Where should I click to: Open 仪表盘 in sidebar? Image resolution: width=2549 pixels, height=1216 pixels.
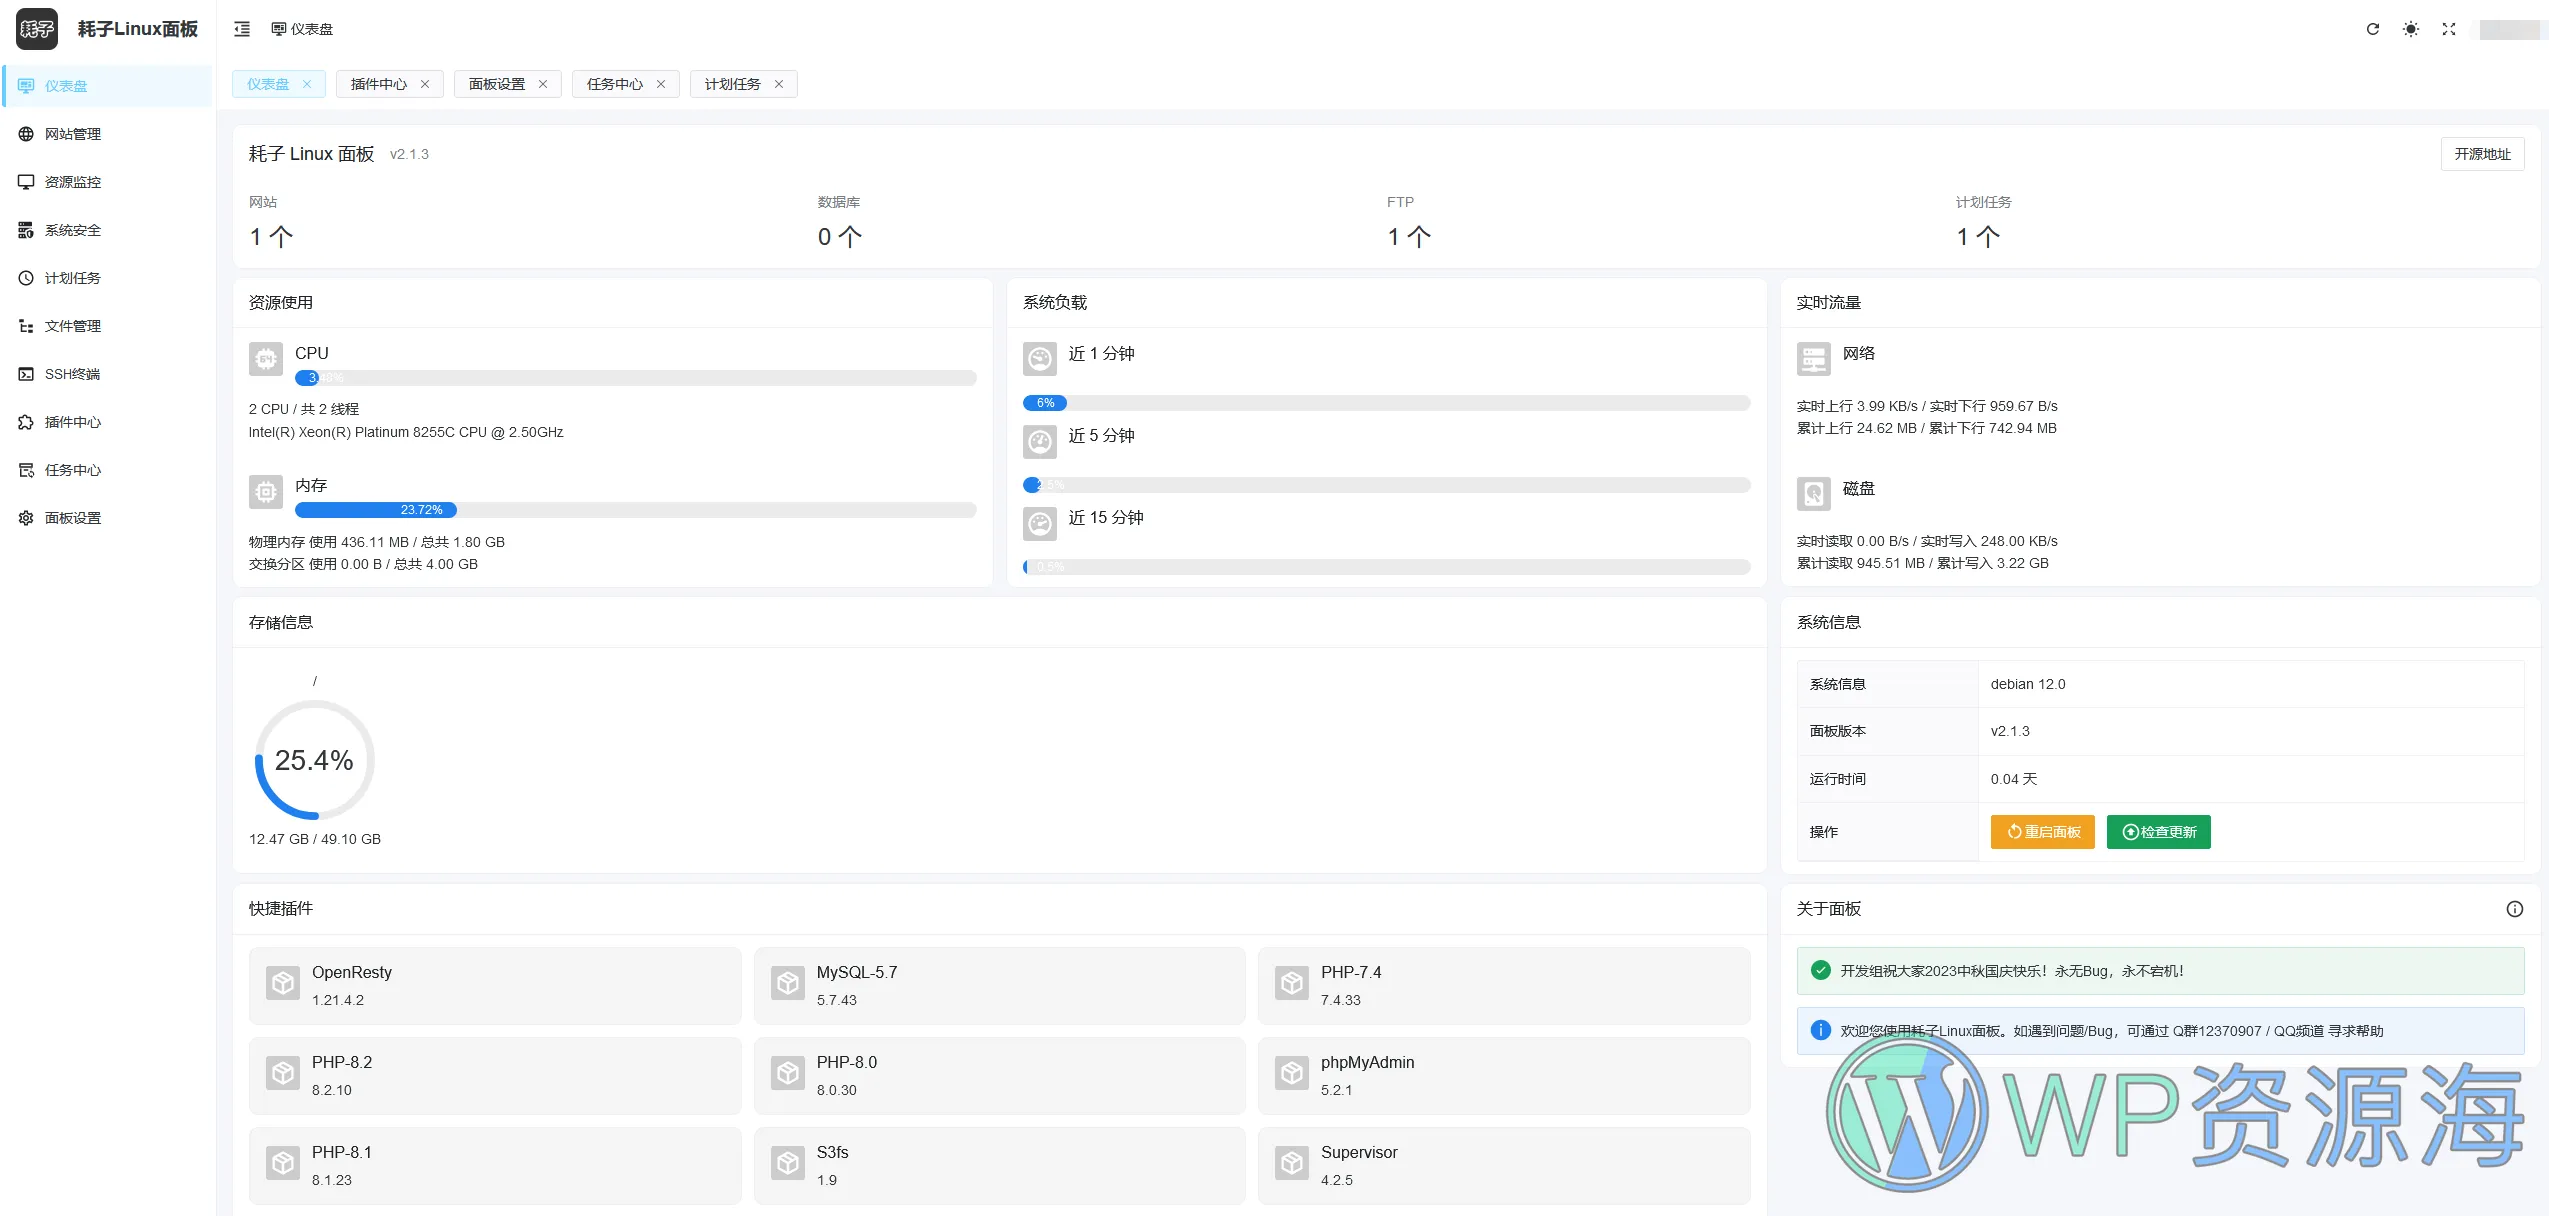[x=108, y=86]
